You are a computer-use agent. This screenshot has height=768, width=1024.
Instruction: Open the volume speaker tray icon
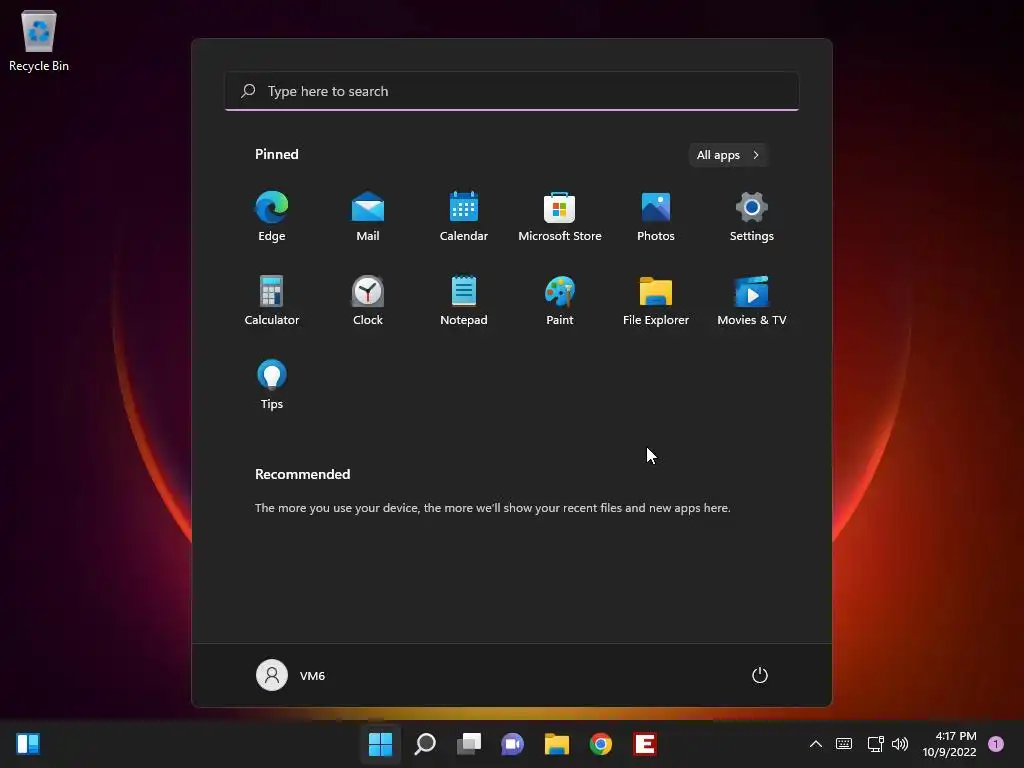pos(900,744)
